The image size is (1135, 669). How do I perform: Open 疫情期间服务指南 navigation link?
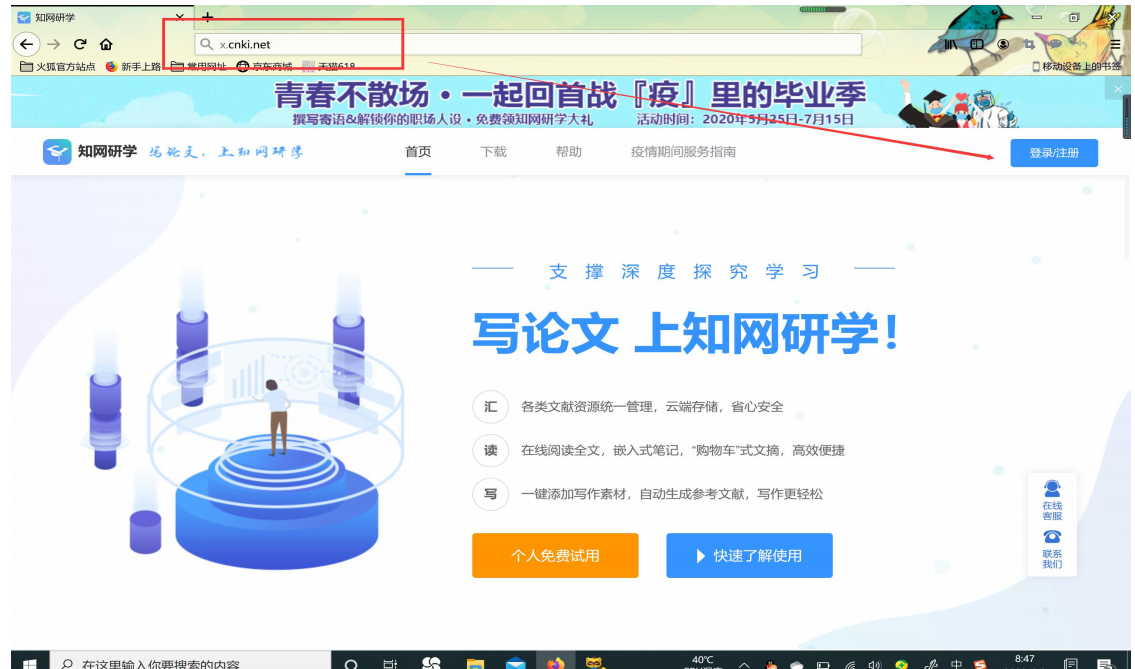(x=683, y=152)
